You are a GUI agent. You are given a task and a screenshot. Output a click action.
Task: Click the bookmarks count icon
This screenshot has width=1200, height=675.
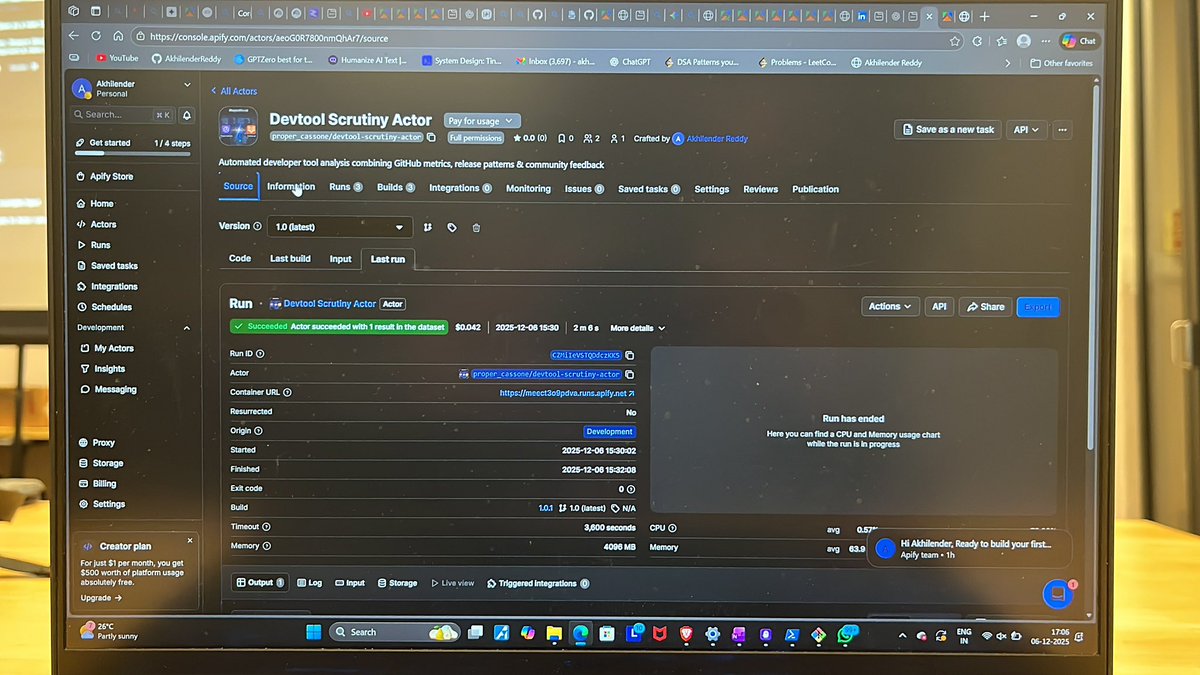pos(561,138)
